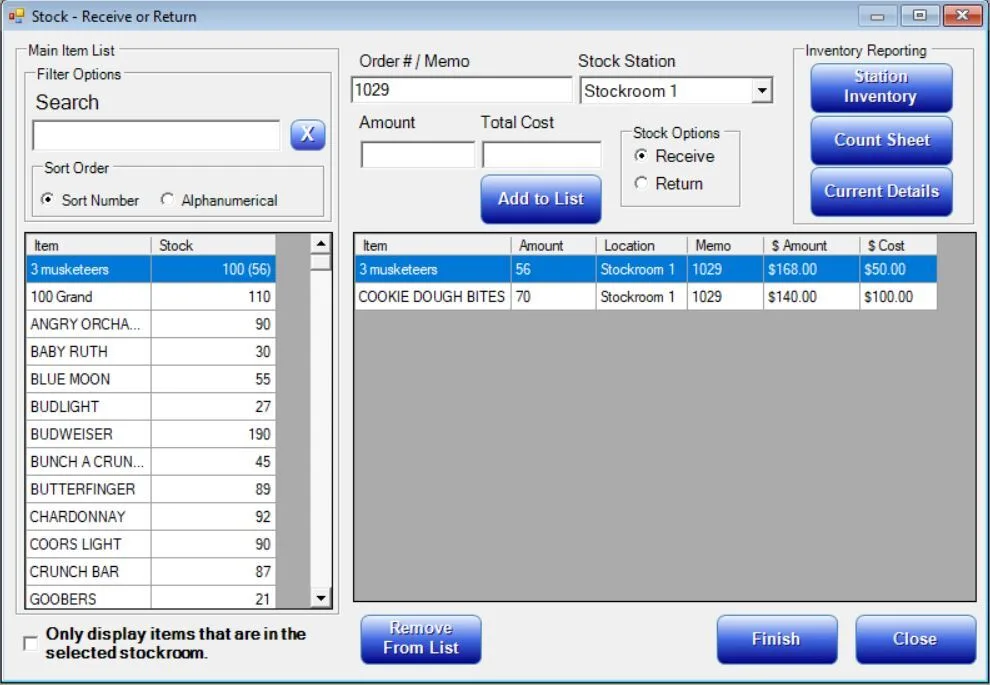Select BUDLIGHT item row
The image size is (990, 685).
[151, 407]
